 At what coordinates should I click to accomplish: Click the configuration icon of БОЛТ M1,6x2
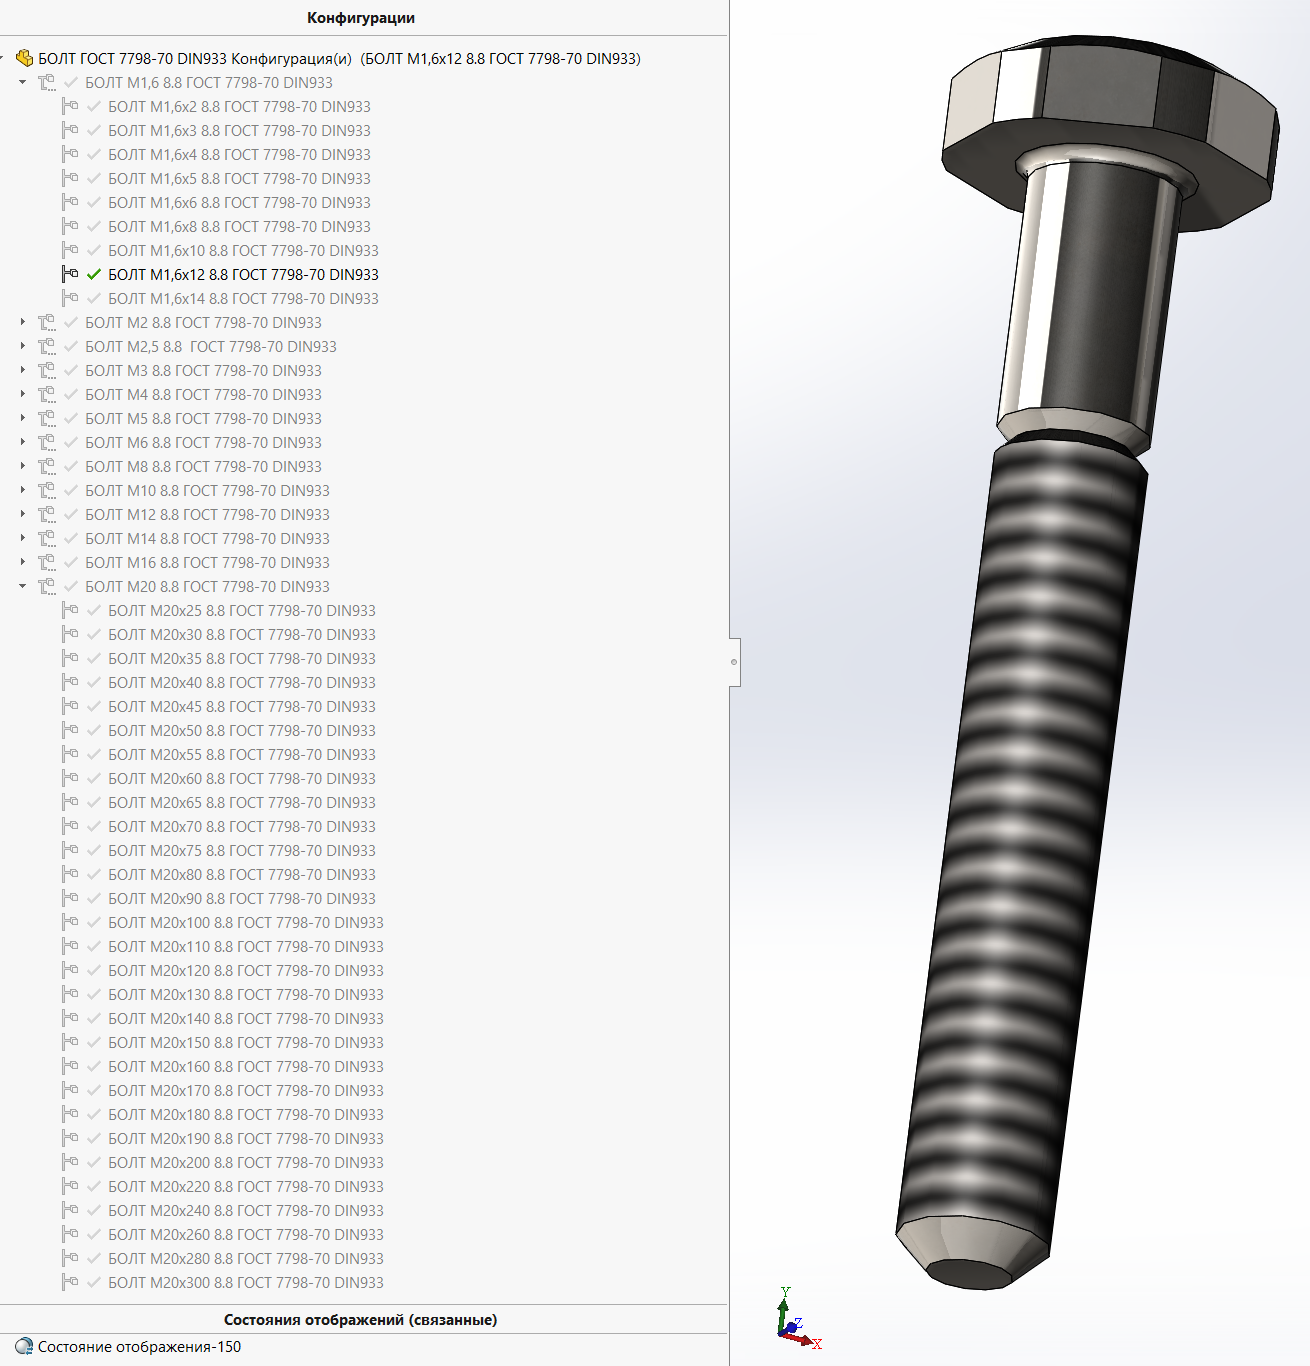coord(70,106)
